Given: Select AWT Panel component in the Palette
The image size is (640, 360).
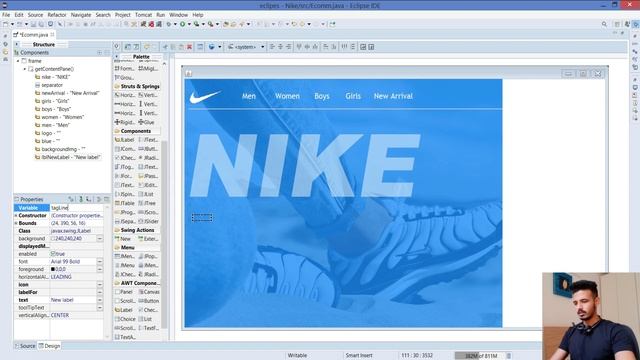Looking at the screenshot, I should coord(124,292).
